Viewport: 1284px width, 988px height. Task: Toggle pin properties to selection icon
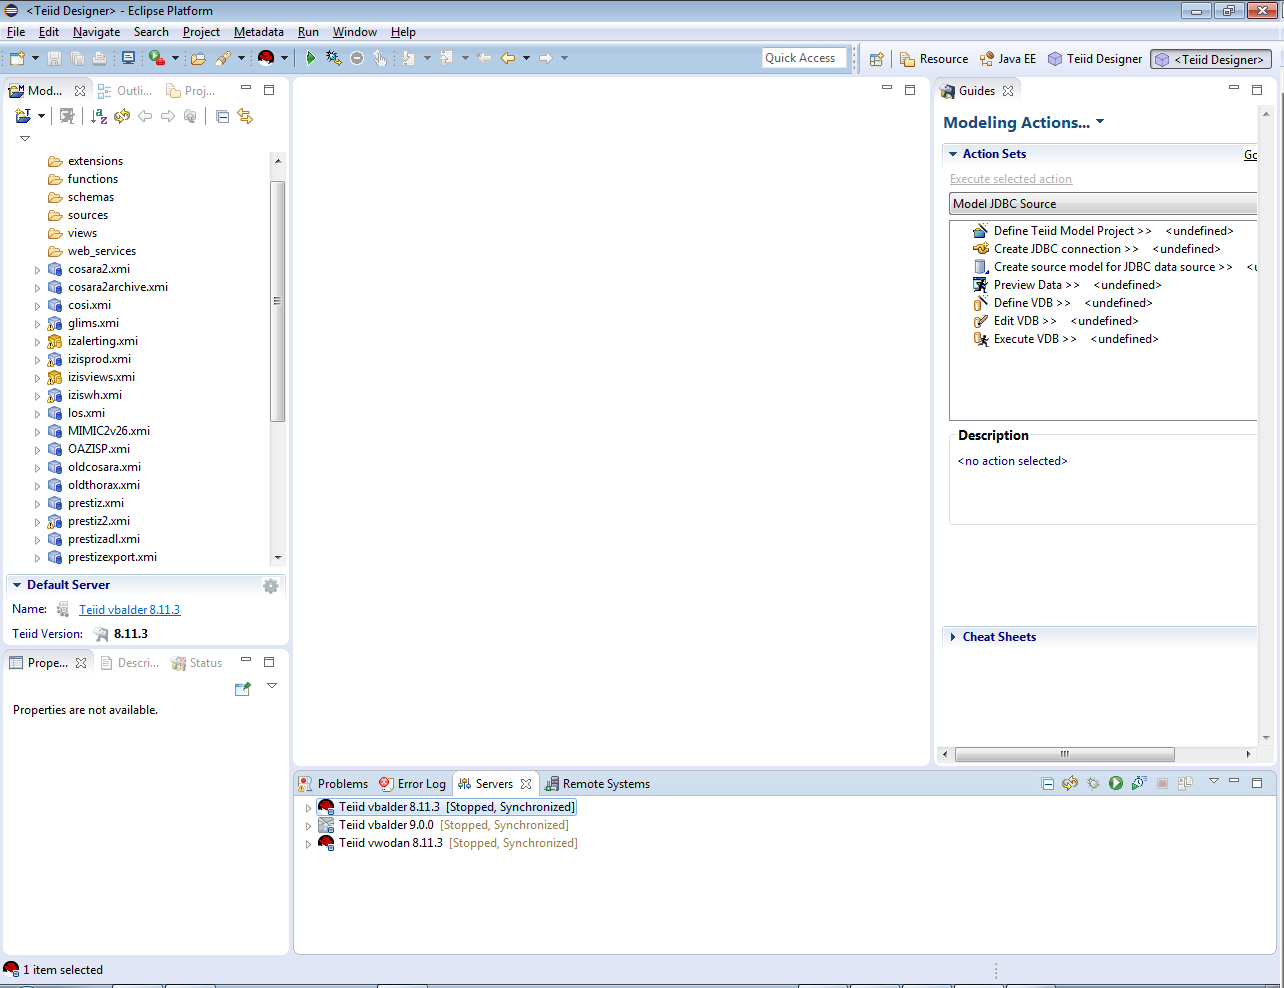click(242, 689)
